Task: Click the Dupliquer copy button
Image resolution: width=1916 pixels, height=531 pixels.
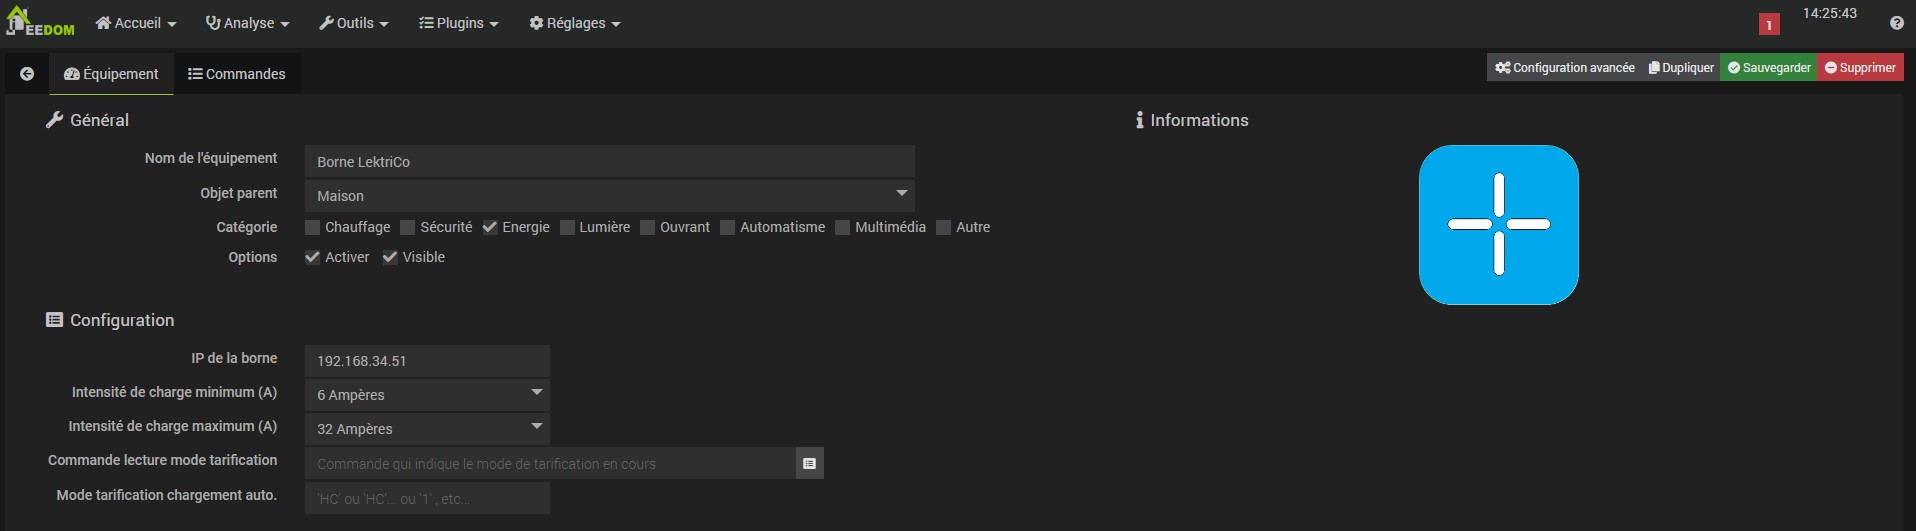Action: coord(1681,68)
